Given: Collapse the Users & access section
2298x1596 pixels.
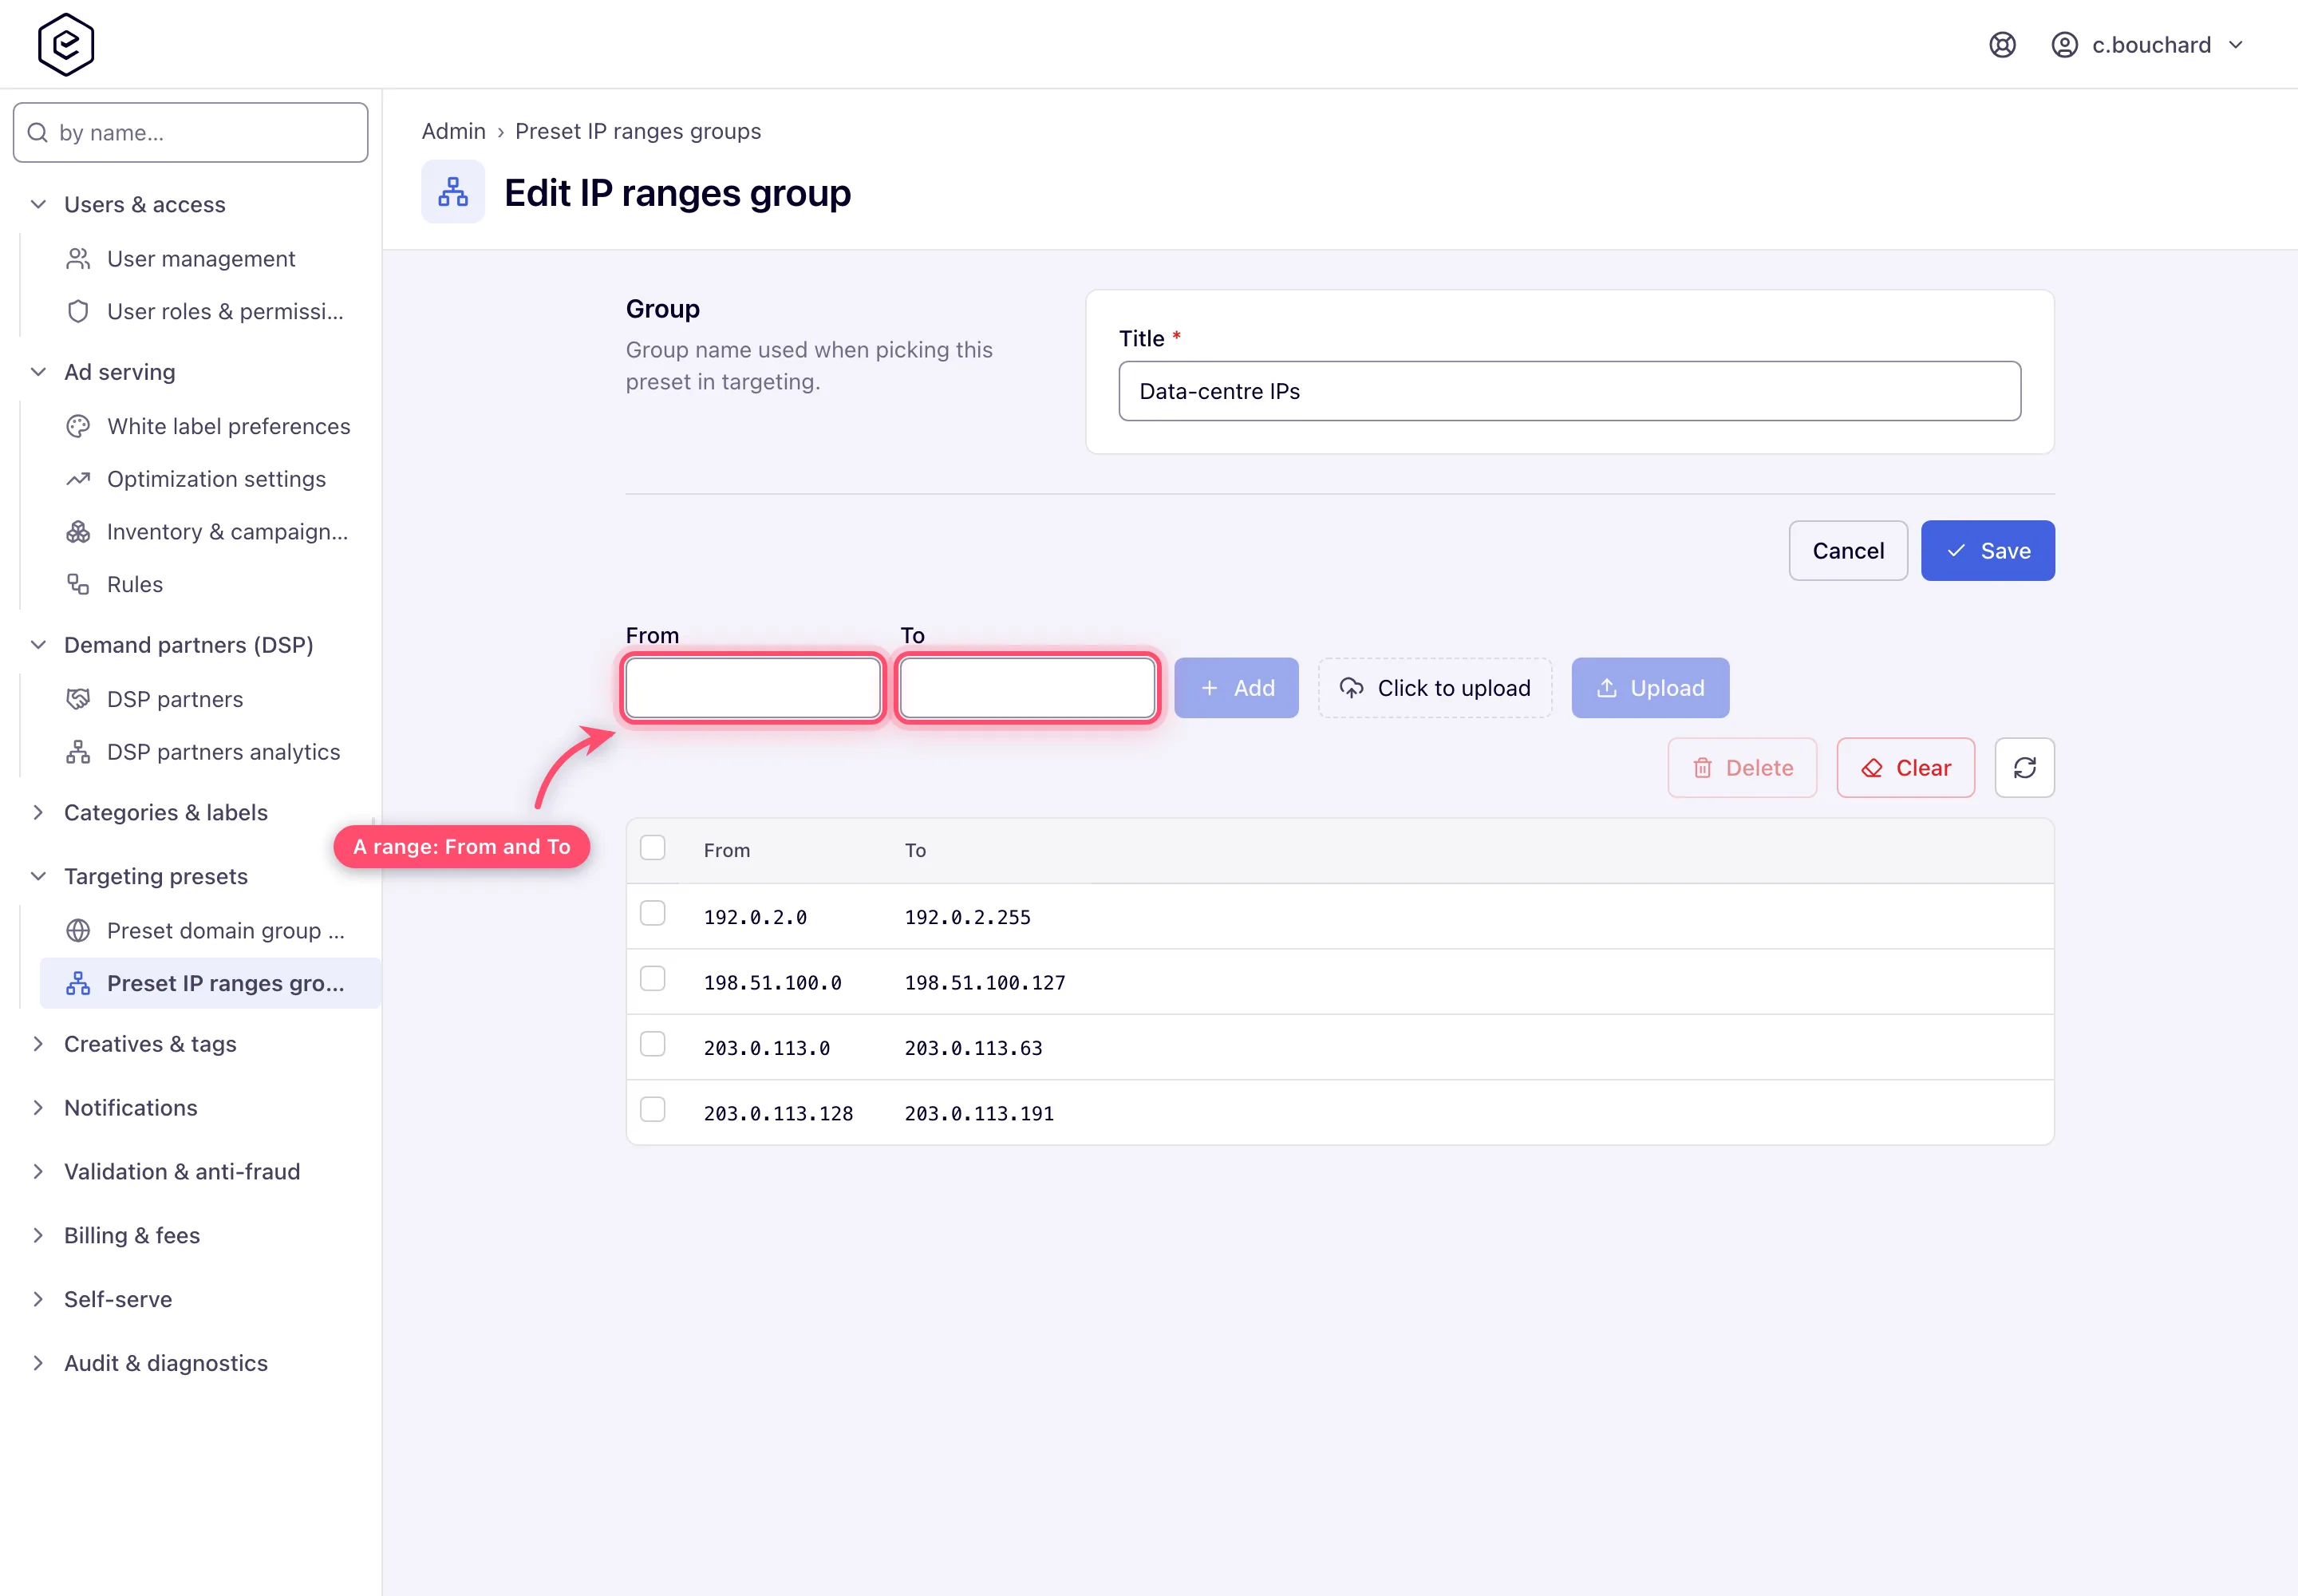Looking at the screenshot, I should 38,204.
